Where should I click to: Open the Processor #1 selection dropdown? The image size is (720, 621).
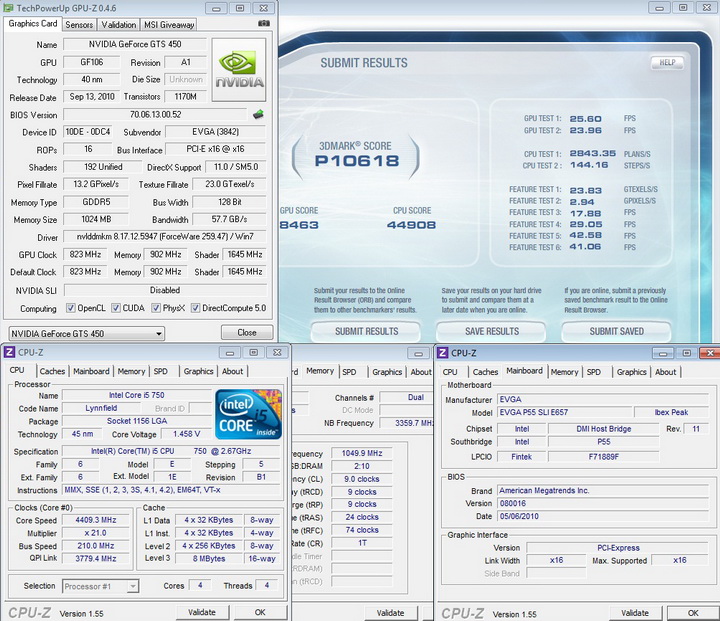point(101,586)
